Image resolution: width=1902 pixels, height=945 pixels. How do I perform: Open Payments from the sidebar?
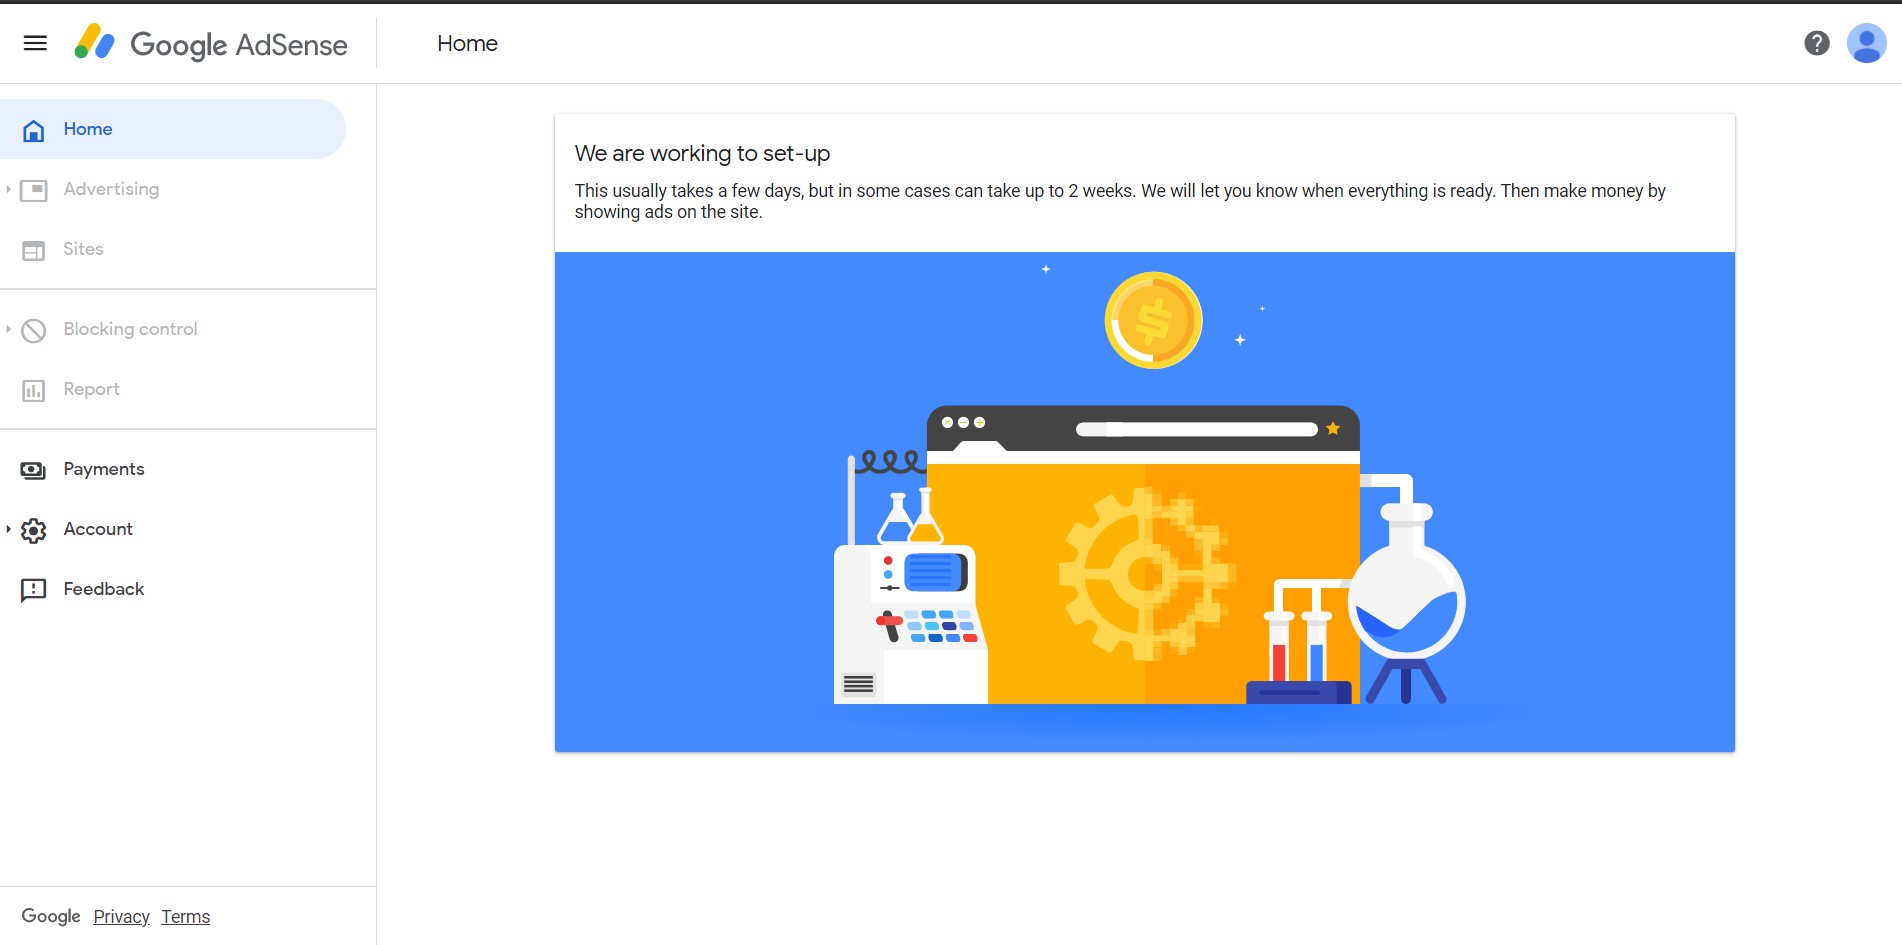(x=103, y=469)
